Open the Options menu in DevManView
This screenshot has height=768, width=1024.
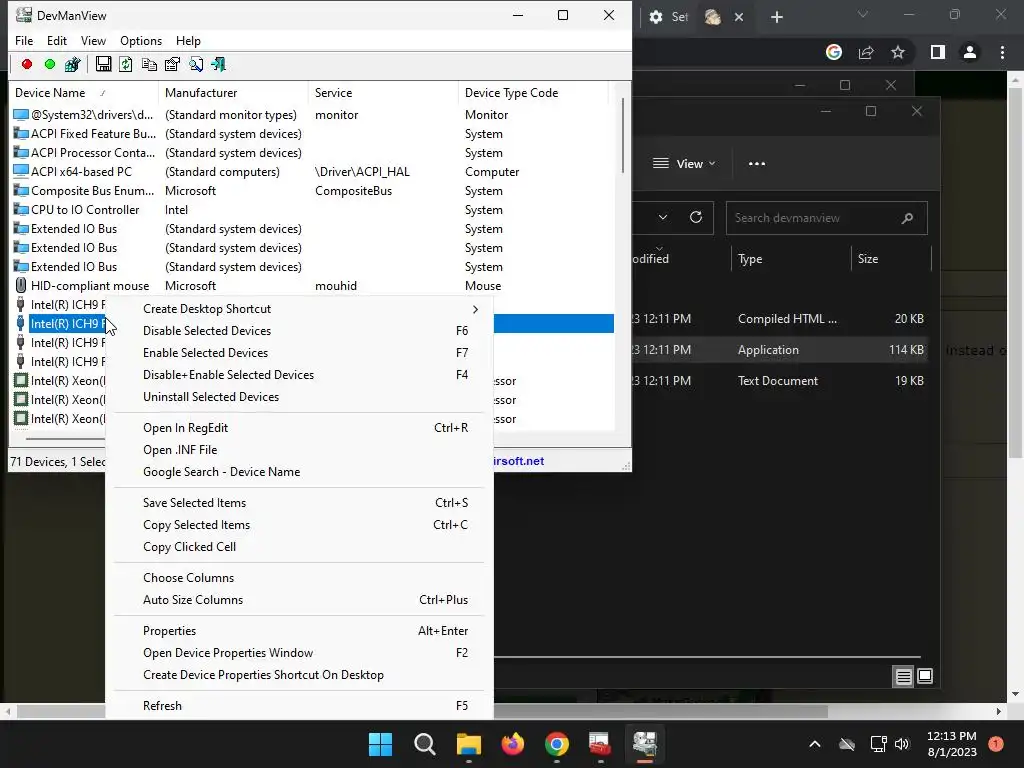click(x=141, y=40)
